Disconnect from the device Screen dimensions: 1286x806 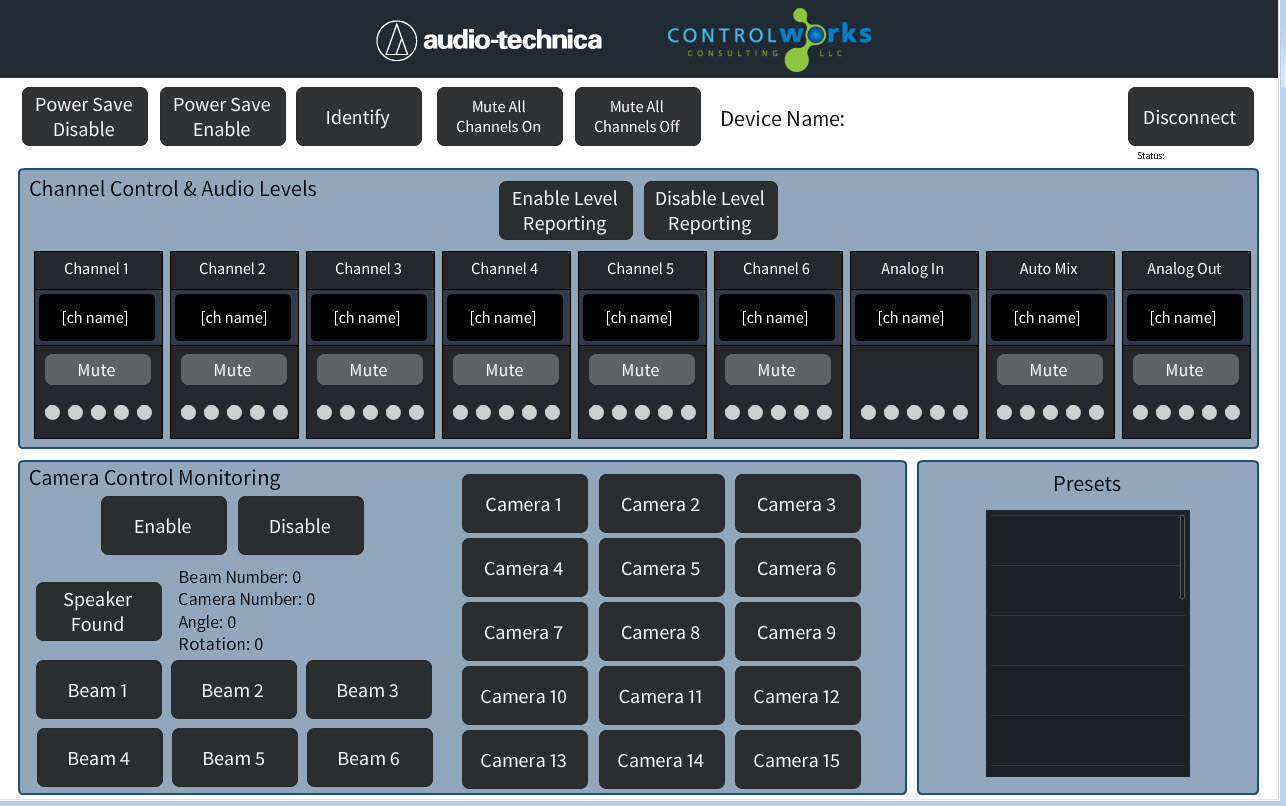[1190, 117]
